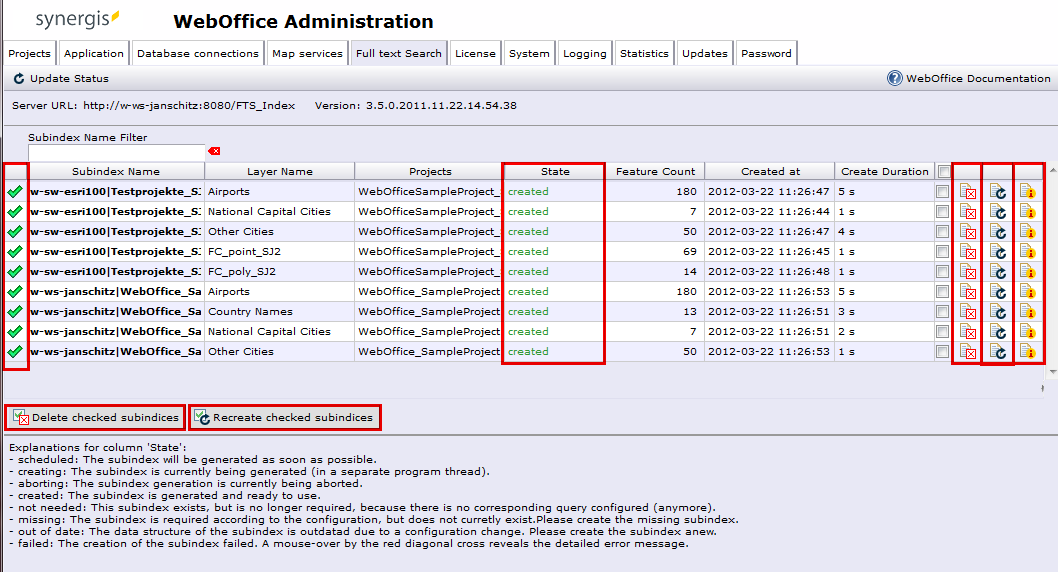1058x572 pixels.
Task: Click the '2012-03-22 11:26:48' timestamp cell
Action: coord(769,272)
